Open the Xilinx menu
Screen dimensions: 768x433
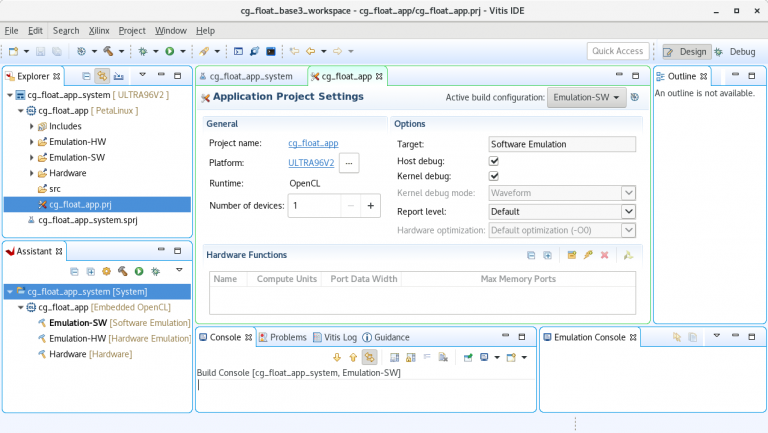(98, 31)
